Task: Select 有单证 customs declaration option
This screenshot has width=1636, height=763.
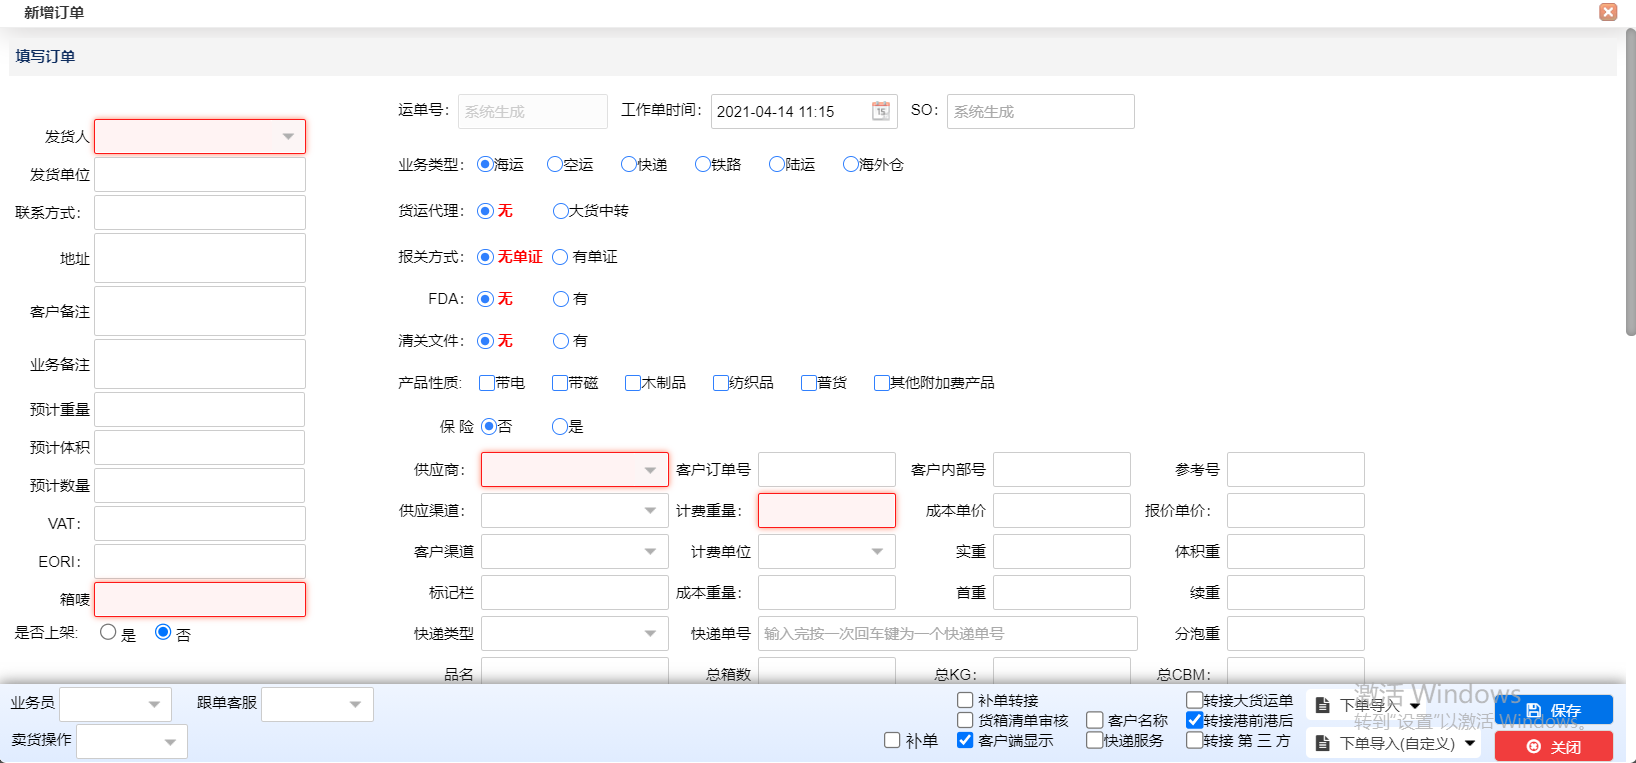Action: pyautogui.click(x=560, y=257)
